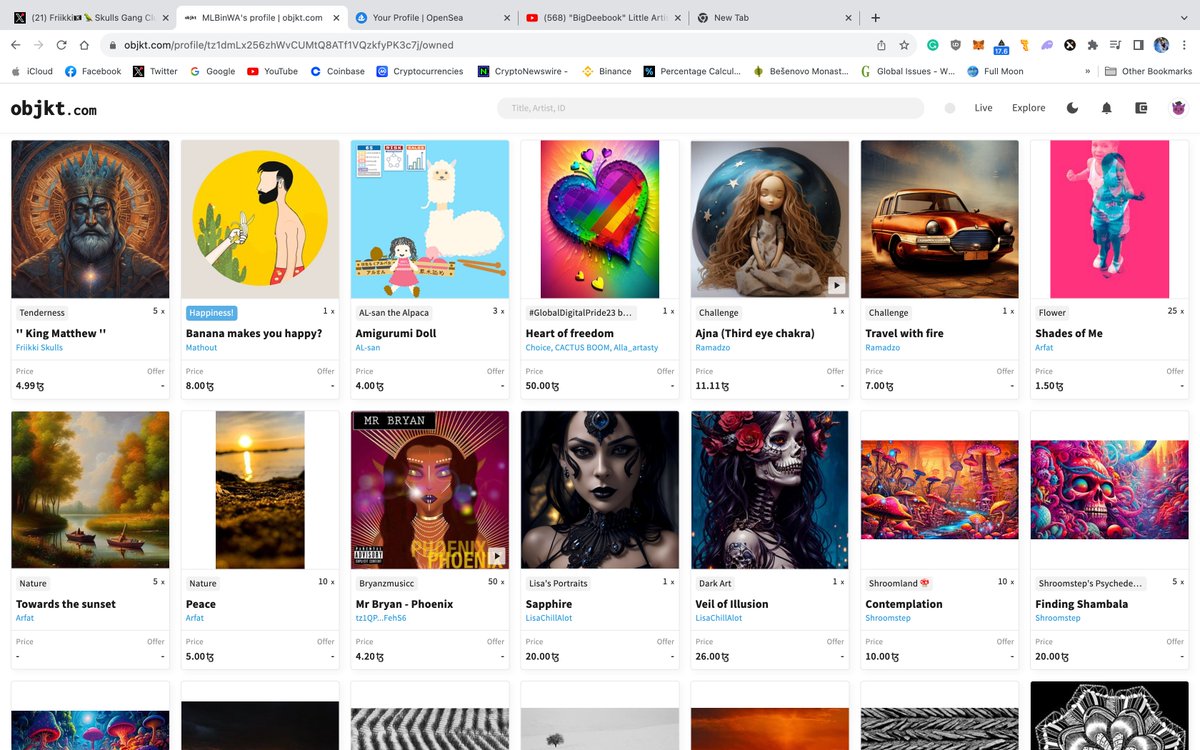Image resolution: width=1200 pixels, height=750 pixels.
Task: Open the Travel with fire title
Action: point(904,333)
